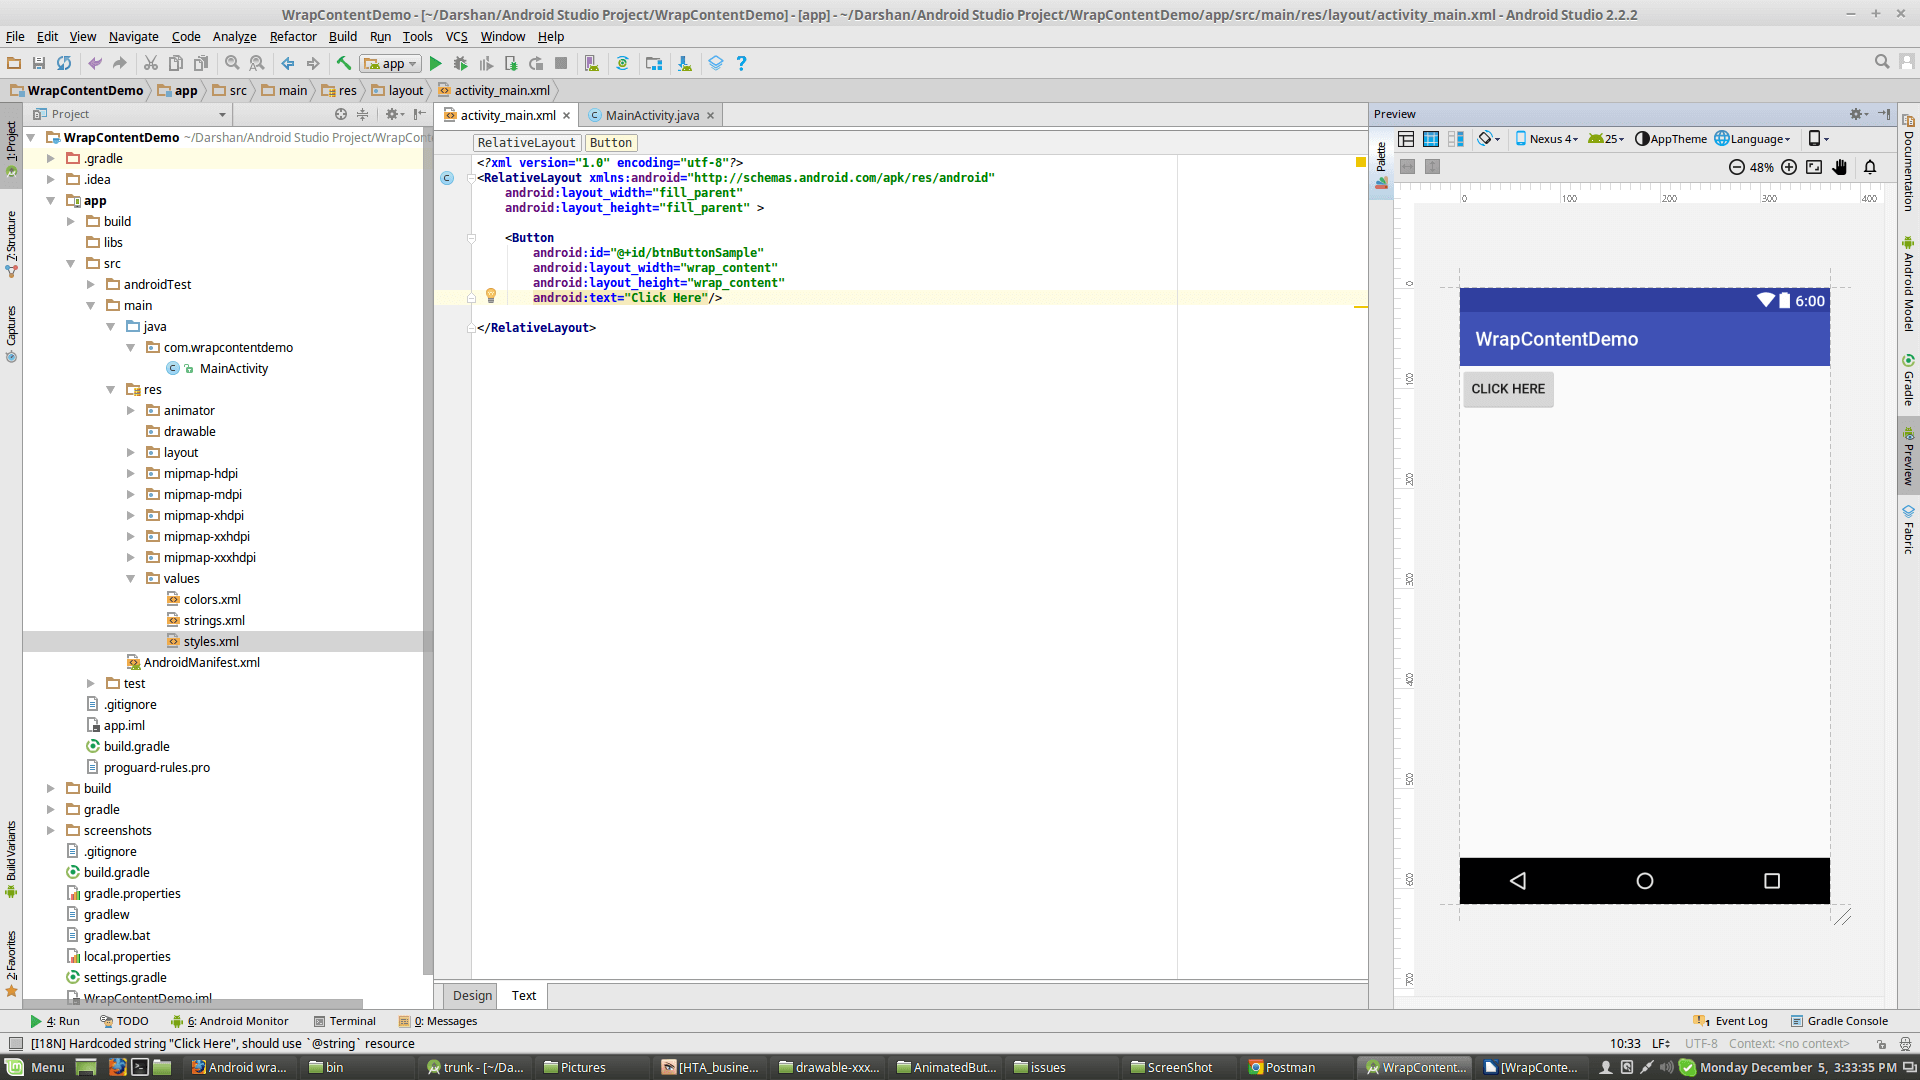Open Gradle Console in the status bar
The height and width of the screenshot is (1080, 1920).
pos(1839,1021)
